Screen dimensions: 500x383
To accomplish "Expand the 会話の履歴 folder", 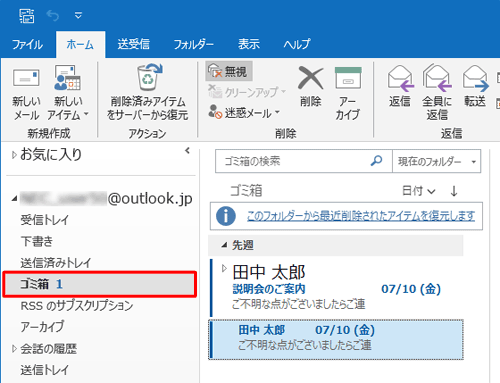I will [14, 349].
